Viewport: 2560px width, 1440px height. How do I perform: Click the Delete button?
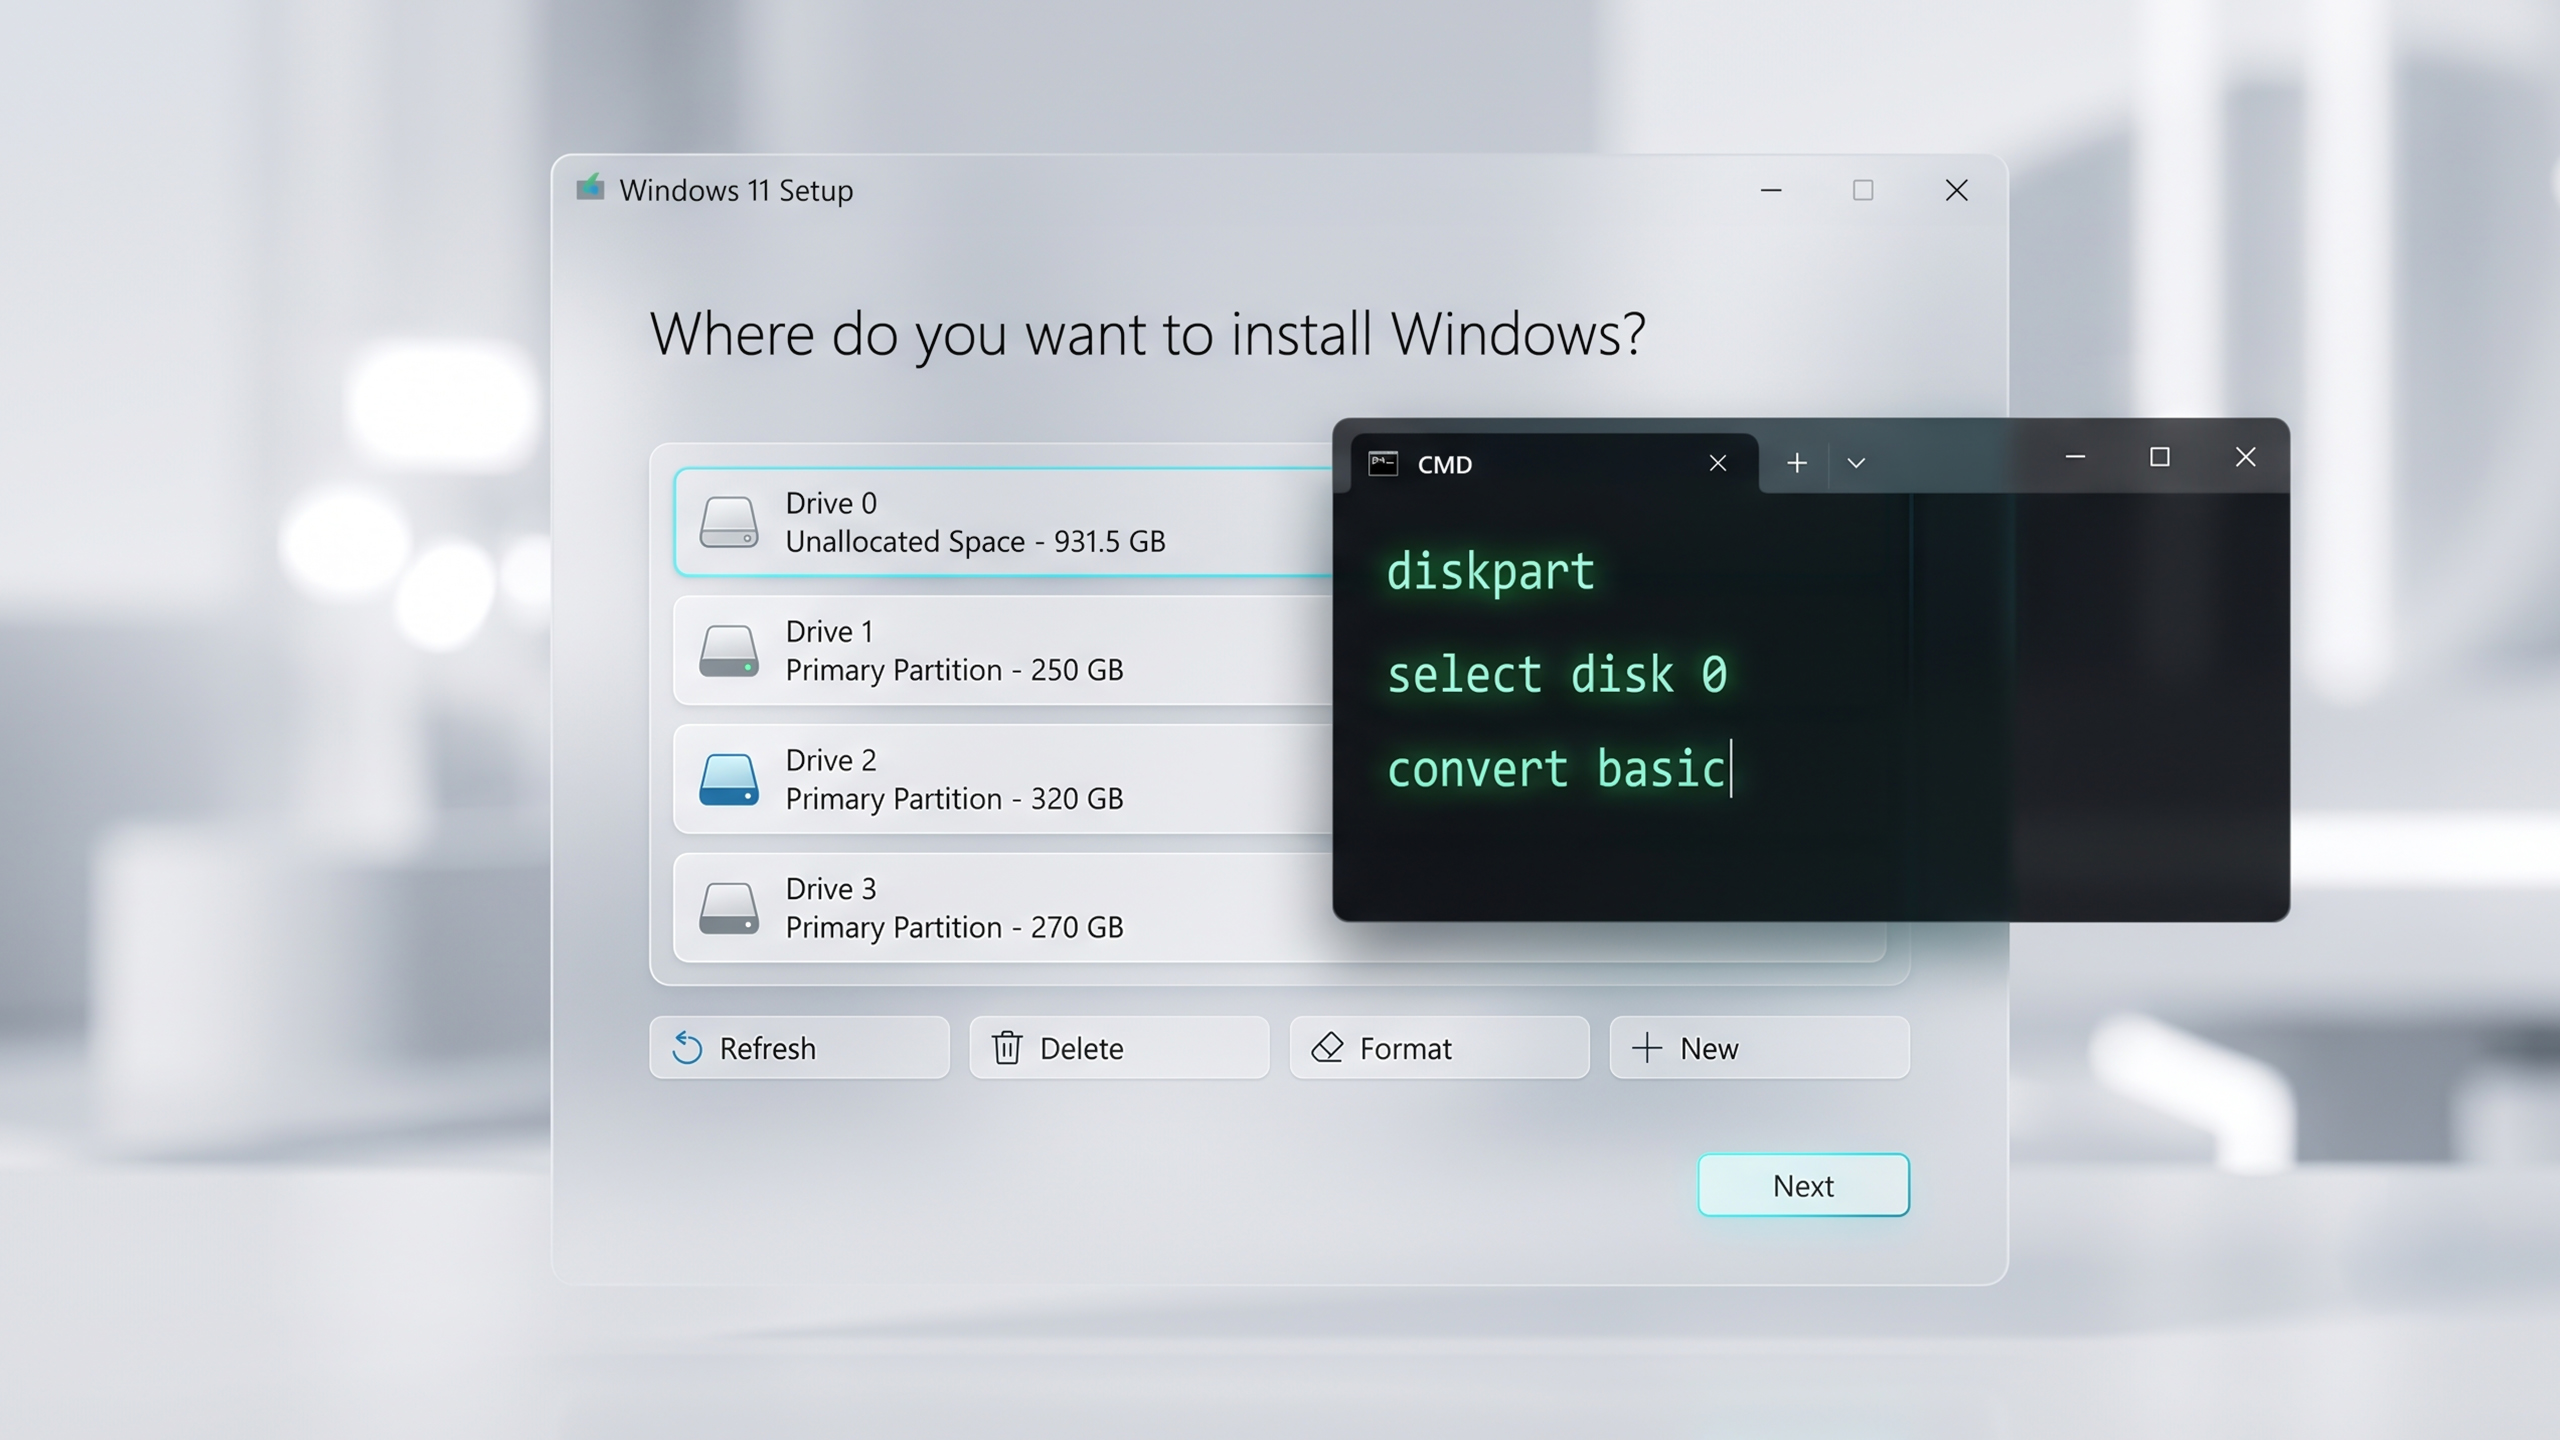pyautogui.click(x=1119, y=1048)
